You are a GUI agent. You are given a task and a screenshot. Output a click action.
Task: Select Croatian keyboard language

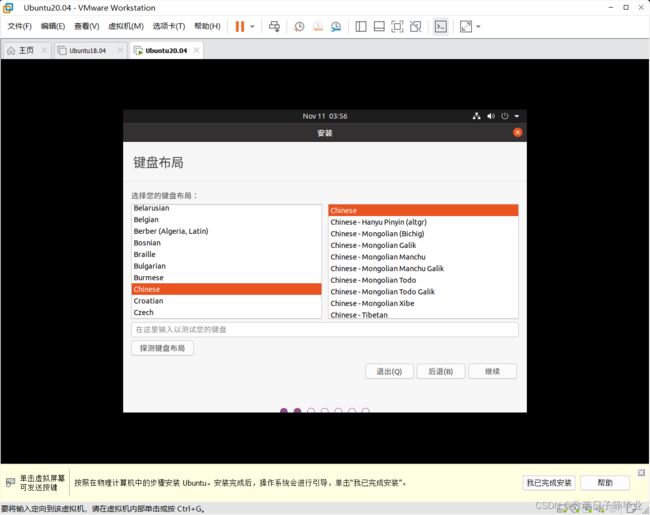pyautogui.click(x=226, y=301)
